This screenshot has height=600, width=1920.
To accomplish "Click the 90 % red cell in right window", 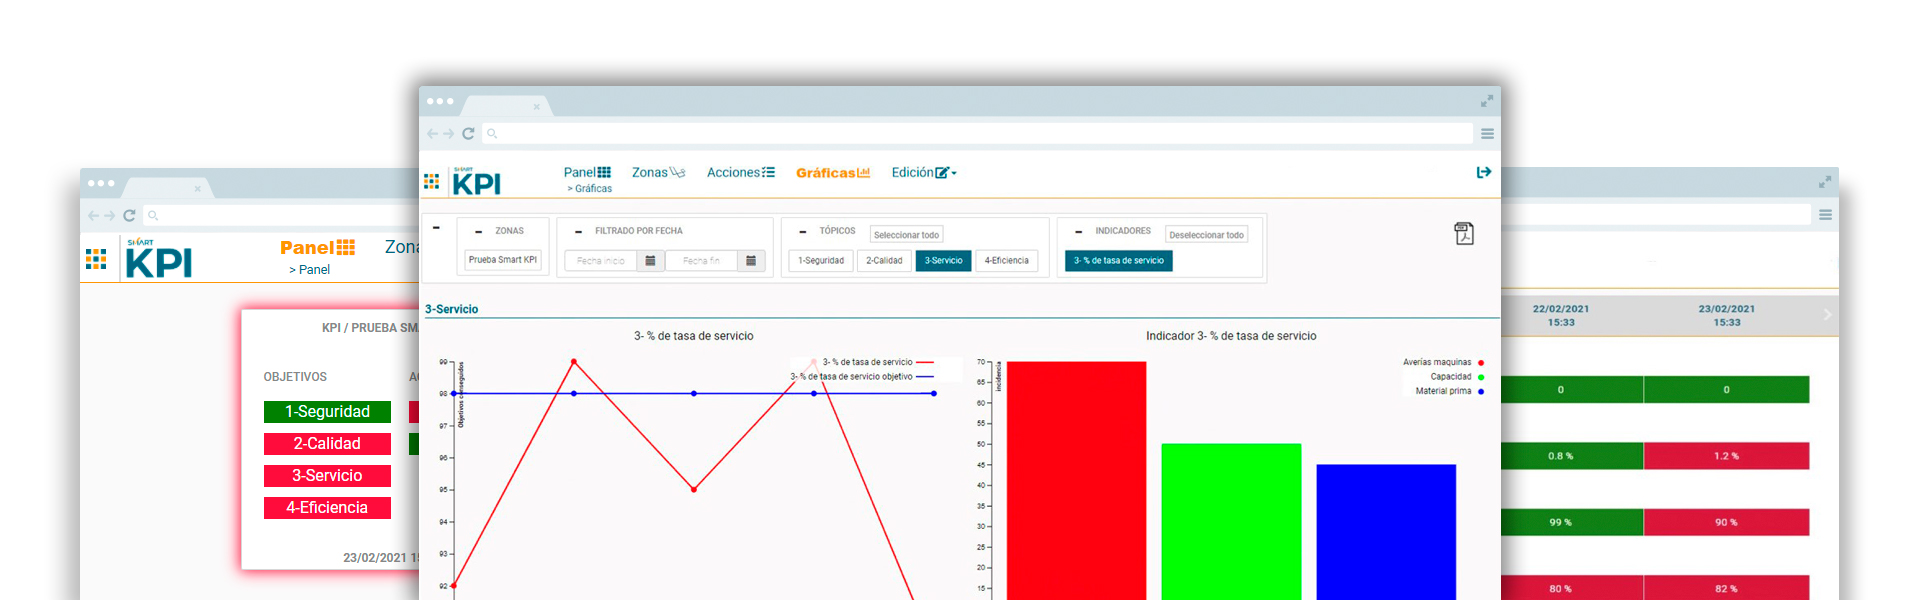I will pyautogui.click(x=1726, y=522).
